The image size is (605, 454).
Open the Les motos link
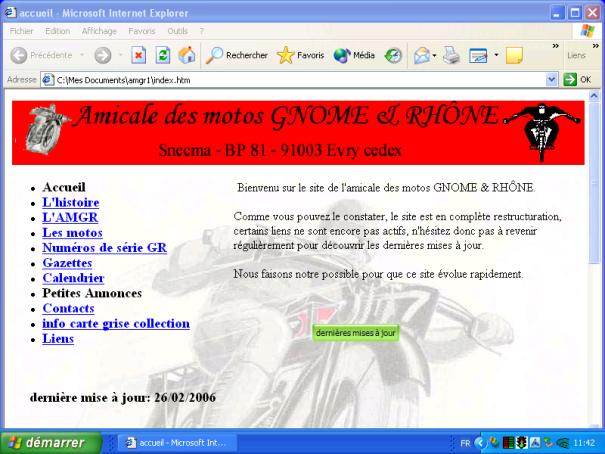point(73,233)
